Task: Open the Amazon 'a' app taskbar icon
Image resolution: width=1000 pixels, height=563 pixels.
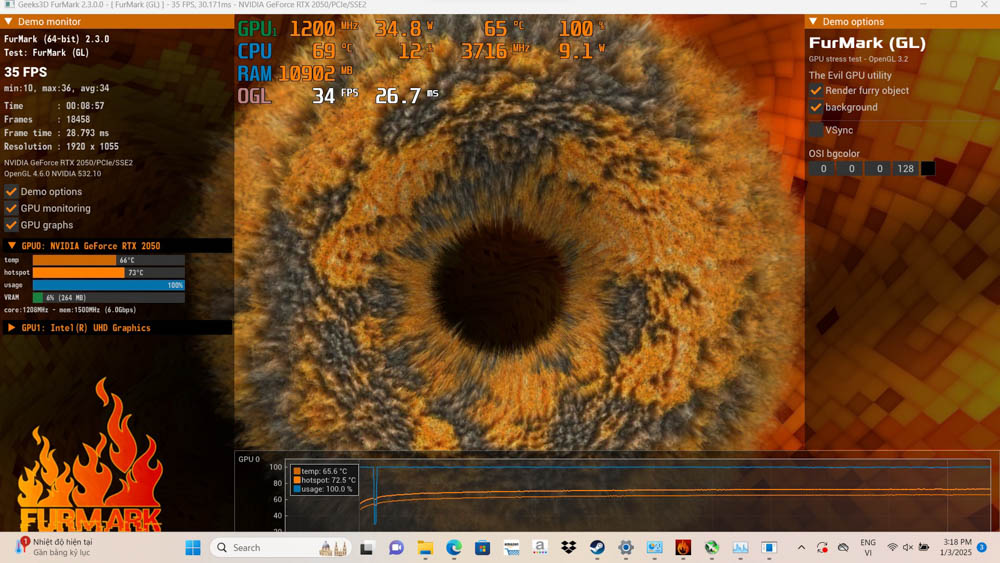Action: pyautogui.click(x=540, y=548)
